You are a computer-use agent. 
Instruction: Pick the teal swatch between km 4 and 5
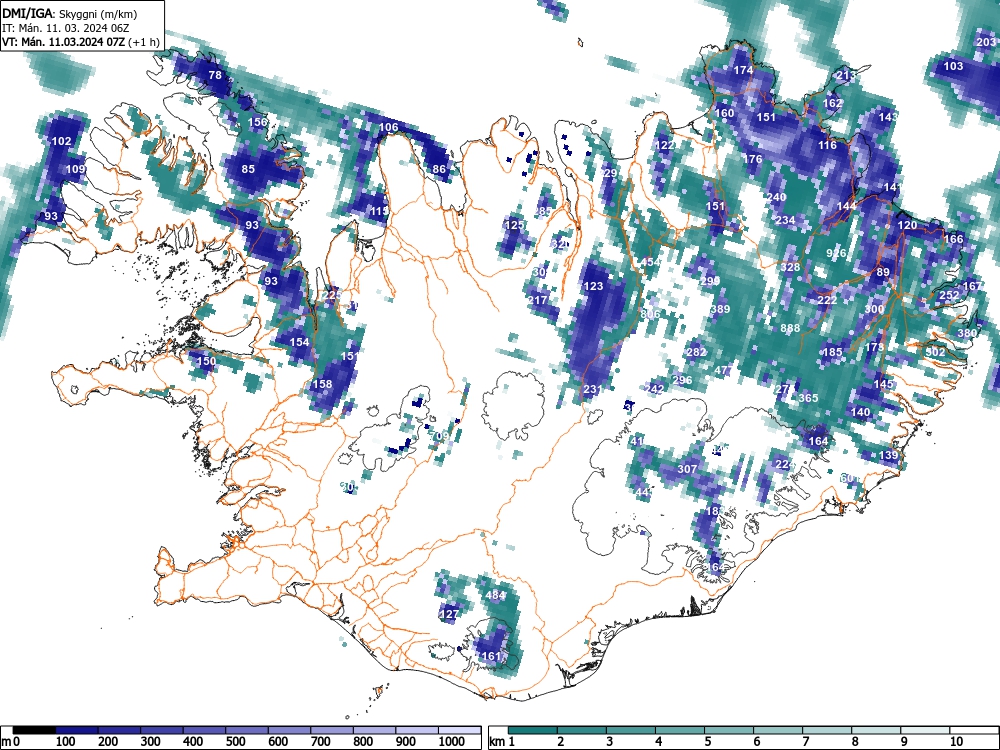680,730
